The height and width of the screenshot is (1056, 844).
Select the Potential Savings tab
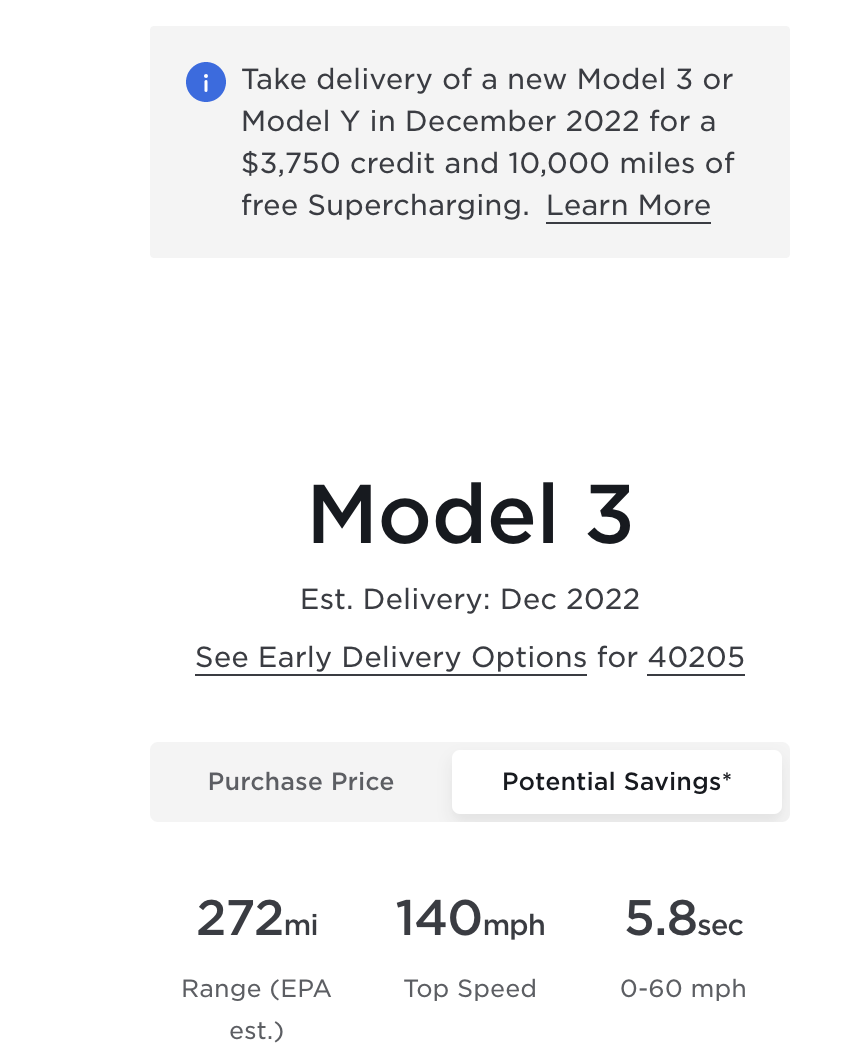tap(617, 782)
